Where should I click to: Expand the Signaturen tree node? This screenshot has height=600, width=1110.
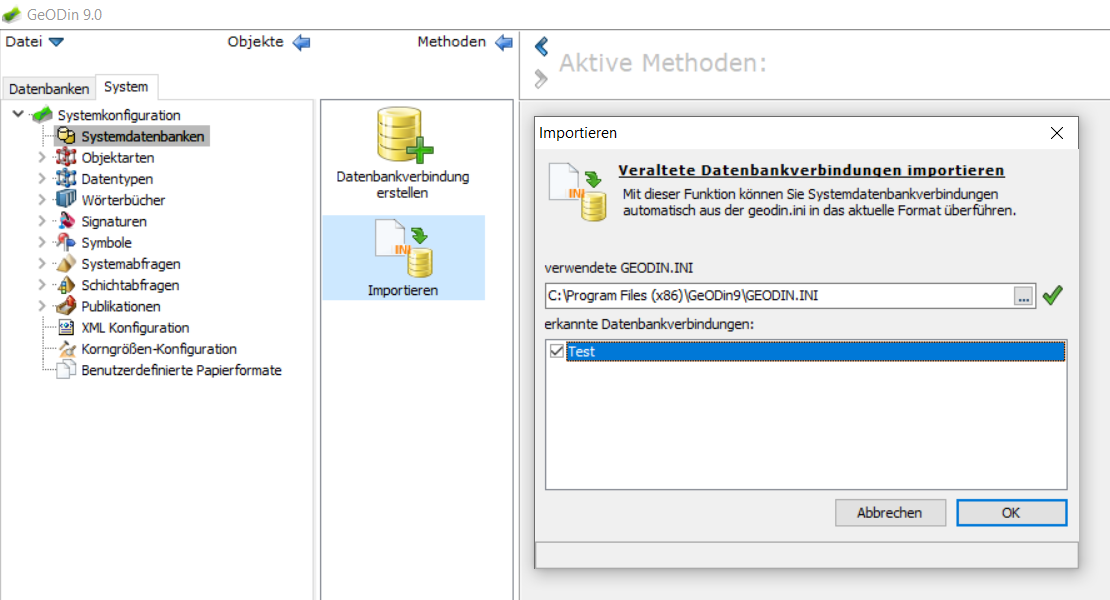[42, 221]
